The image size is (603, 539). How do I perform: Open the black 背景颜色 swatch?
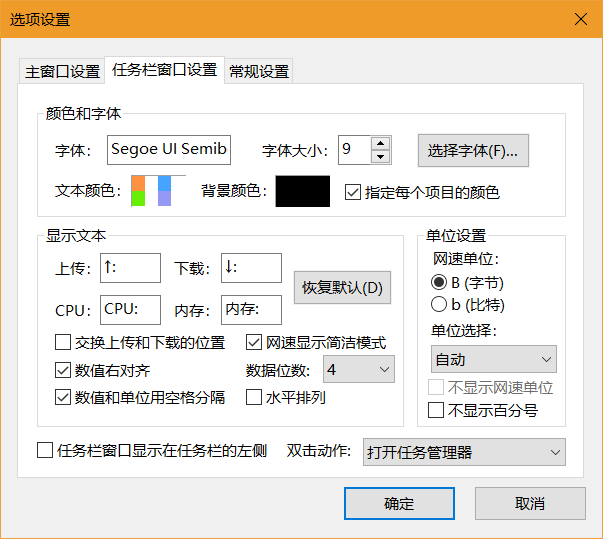pos(303,191)
